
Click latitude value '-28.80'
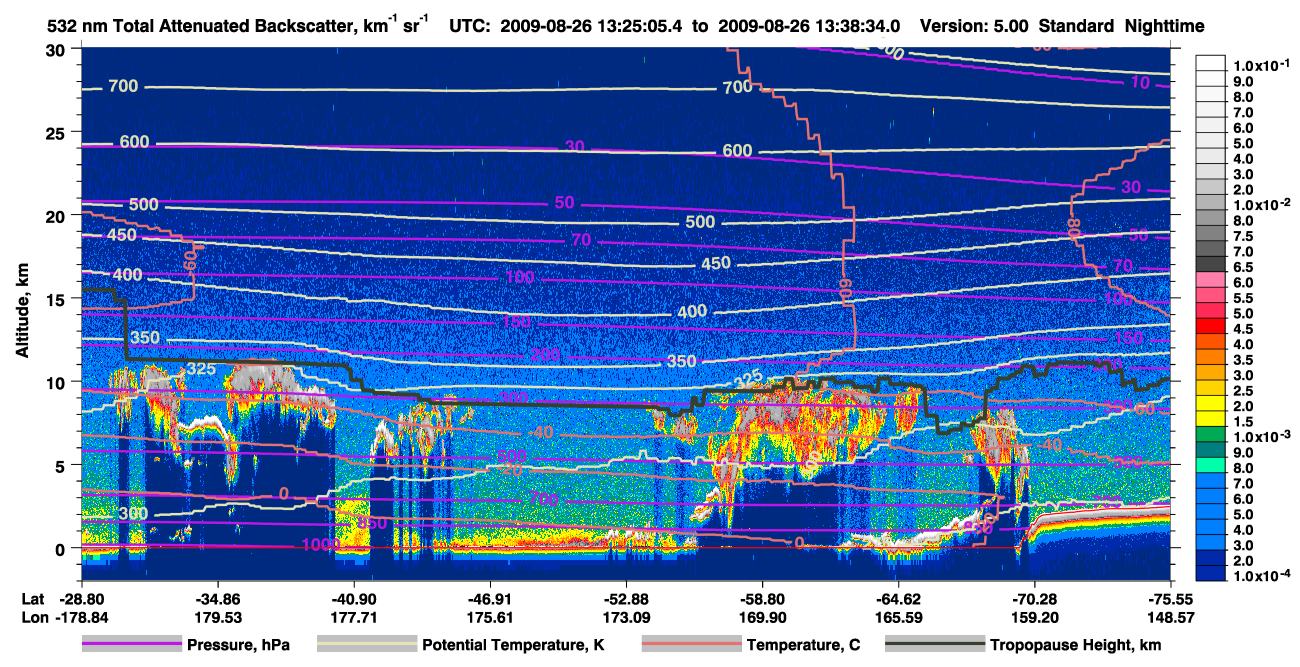[80, 597]
